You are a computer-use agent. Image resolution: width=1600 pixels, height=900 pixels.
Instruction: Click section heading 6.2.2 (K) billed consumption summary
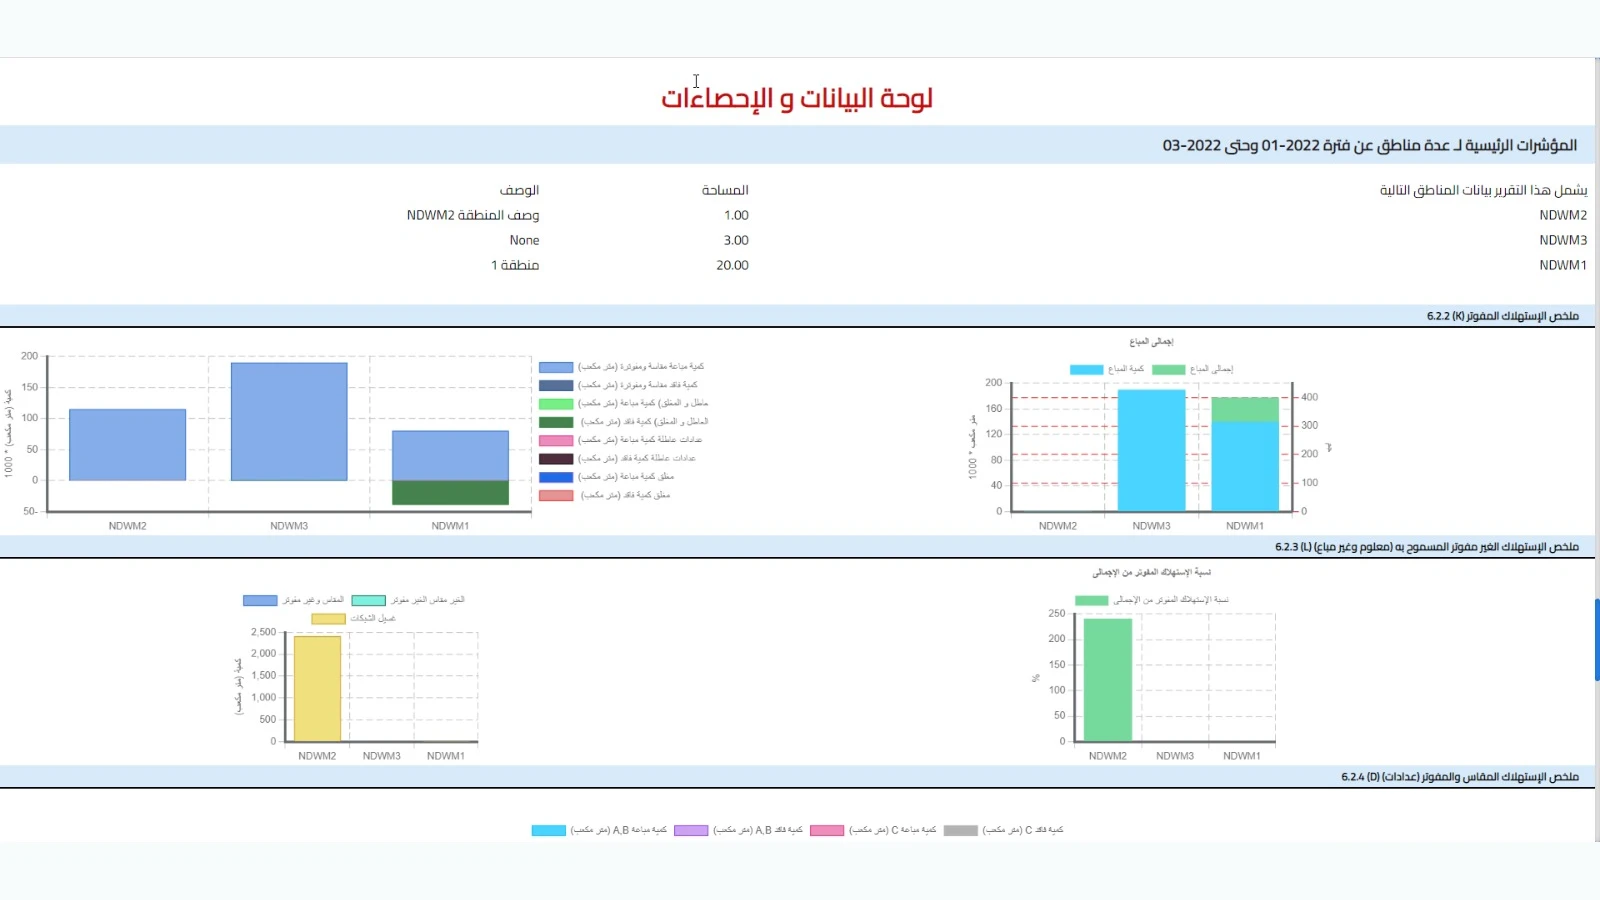1503,316
